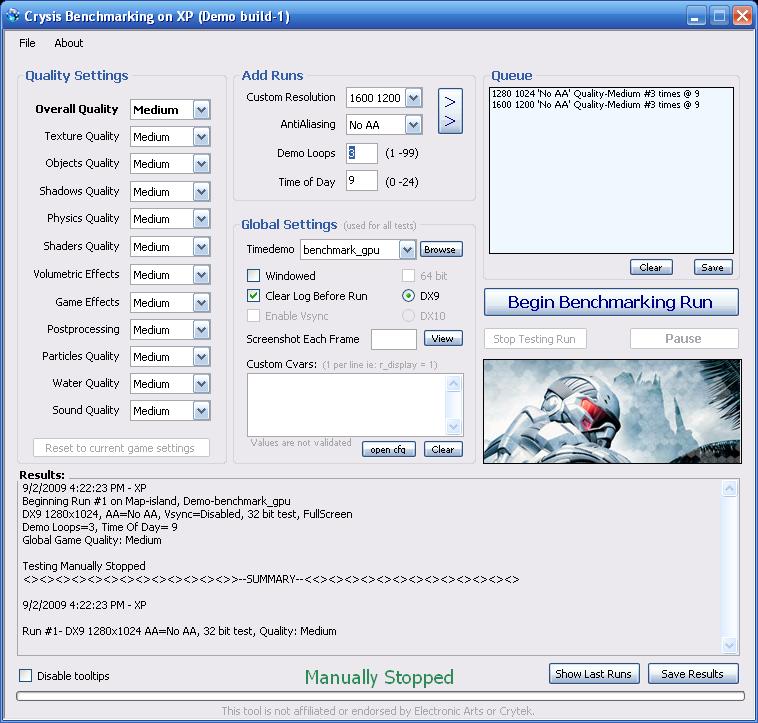Click the Demo Loops input field
Image resolution: width=758 pixels, height=723 pixels.
362,153
